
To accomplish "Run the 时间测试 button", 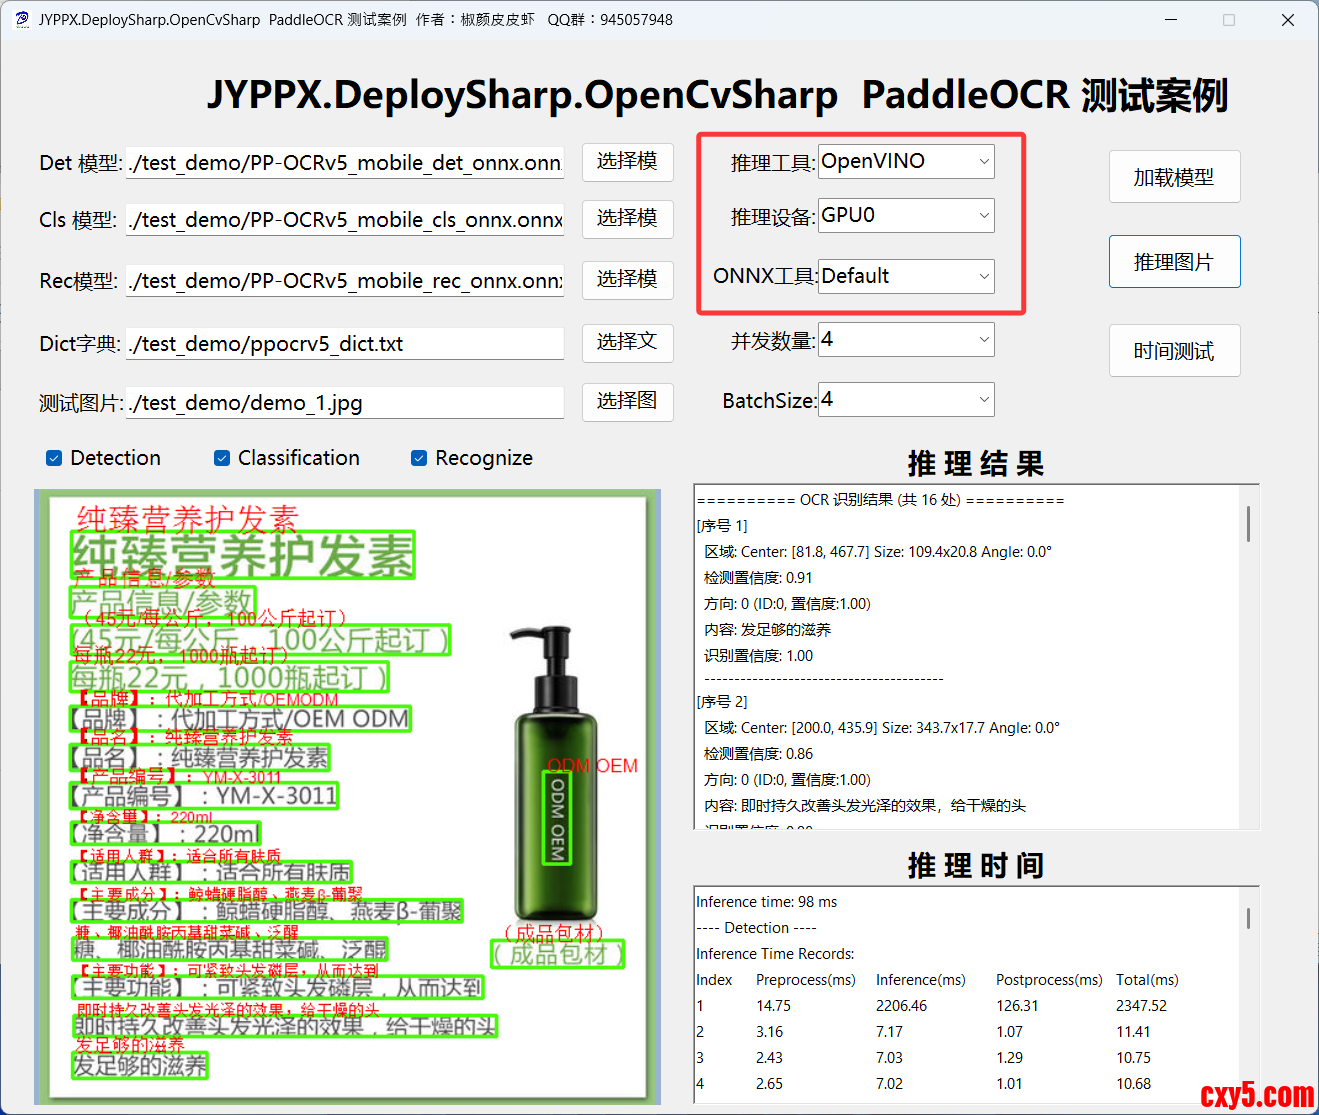I will click(x=1174, y=351).
